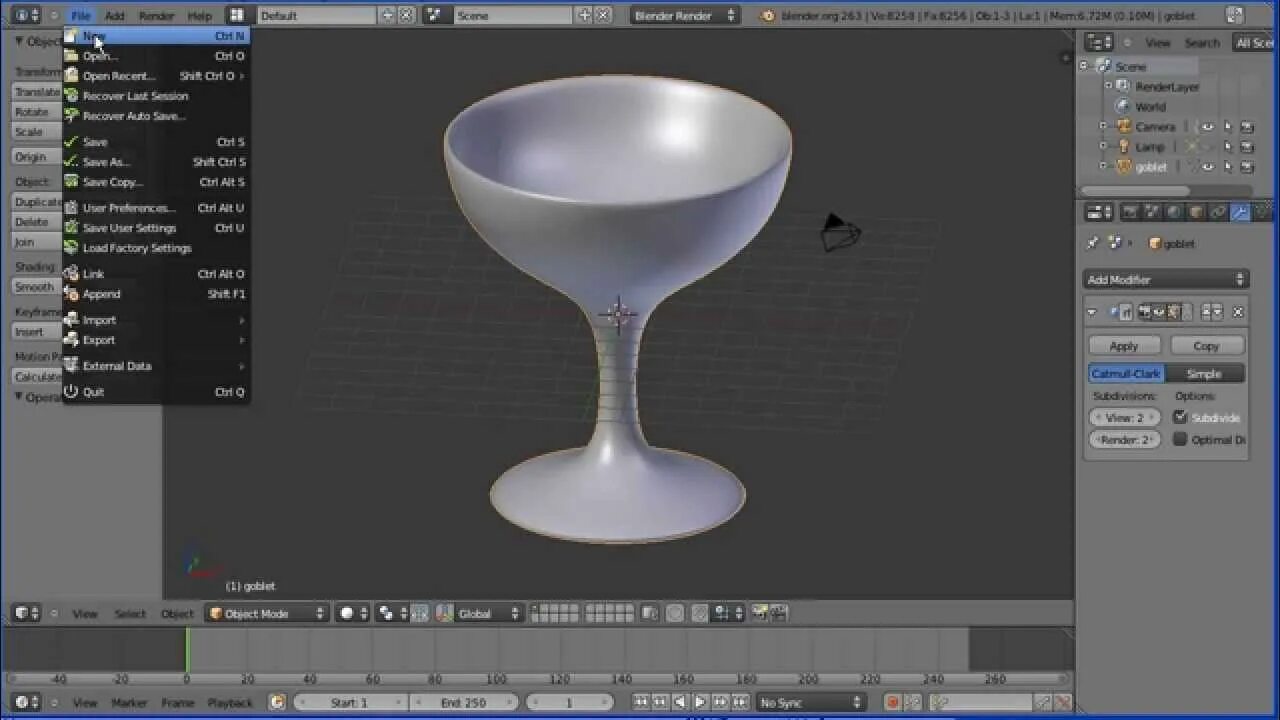Click the Timeline editor type icon

[x=27, y=703]
